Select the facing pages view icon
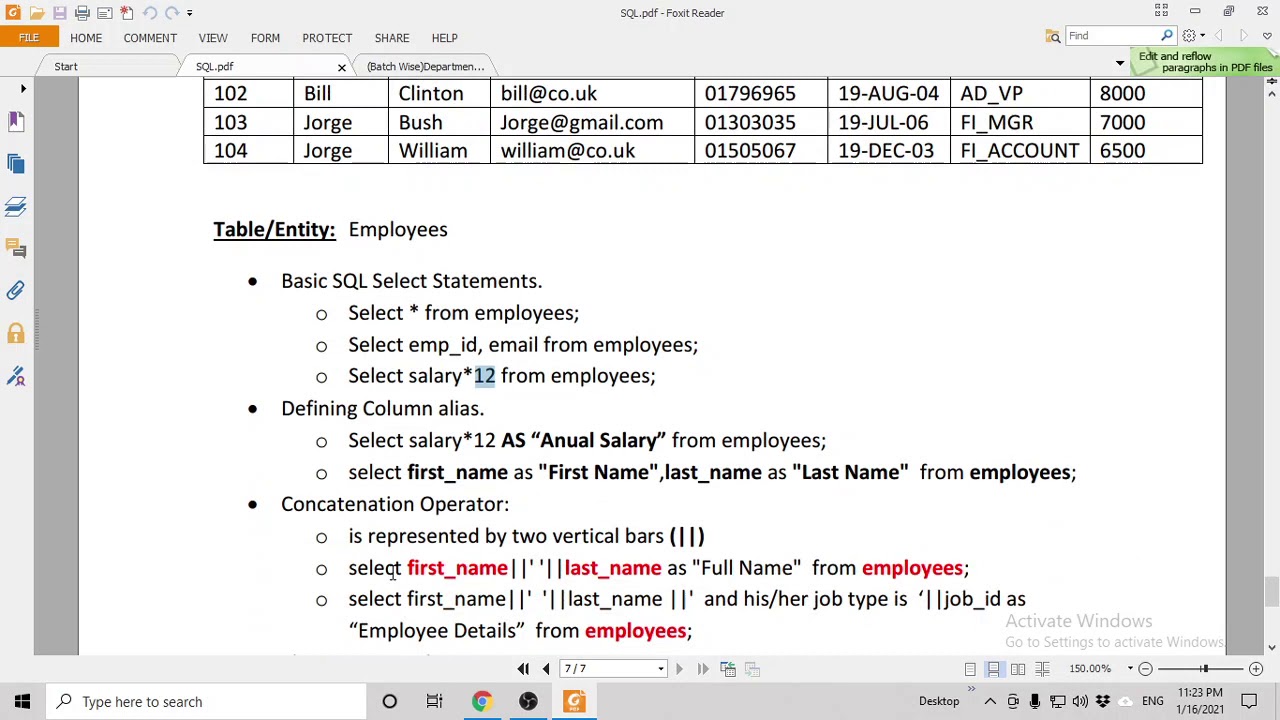The image size is (1280, 720). point(1018,669)
